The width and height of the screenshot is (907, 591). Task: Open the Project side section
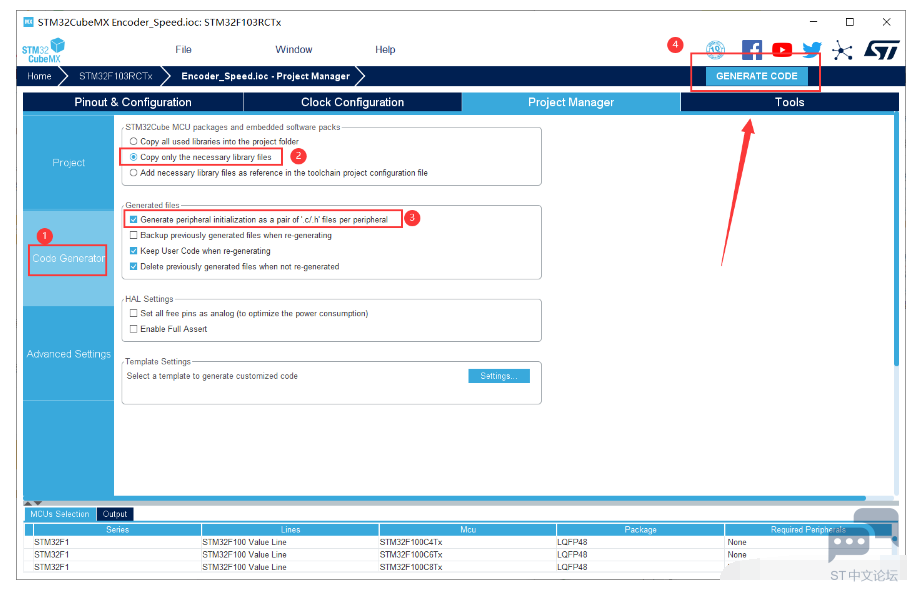click(68, 163)
